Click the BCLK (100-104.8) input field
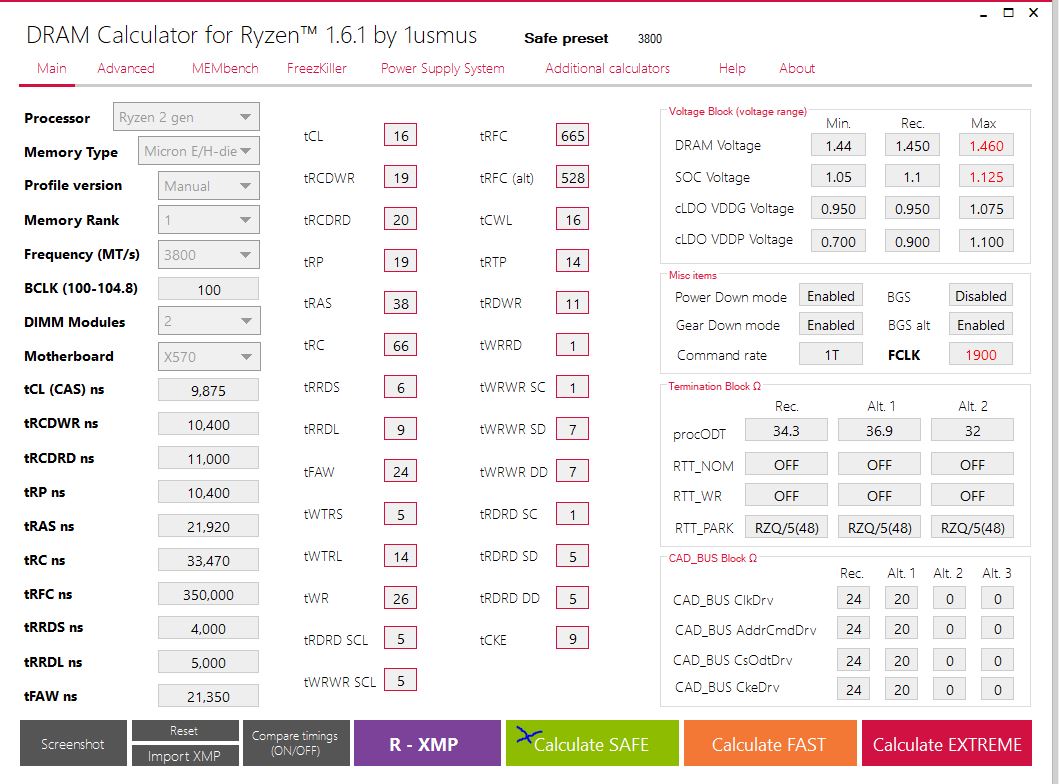The height and width of the screenshot is (784, 1059). point(208,289)
